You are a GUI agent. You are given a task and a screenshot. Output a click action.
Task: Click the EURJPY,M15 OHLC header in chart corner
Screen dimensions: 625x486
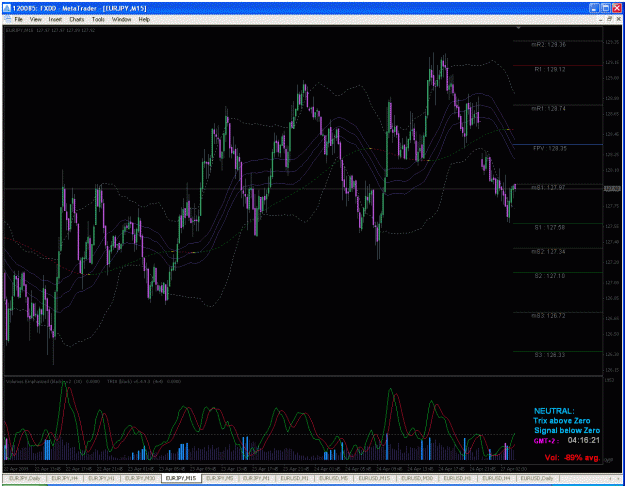tap(50, 30)
